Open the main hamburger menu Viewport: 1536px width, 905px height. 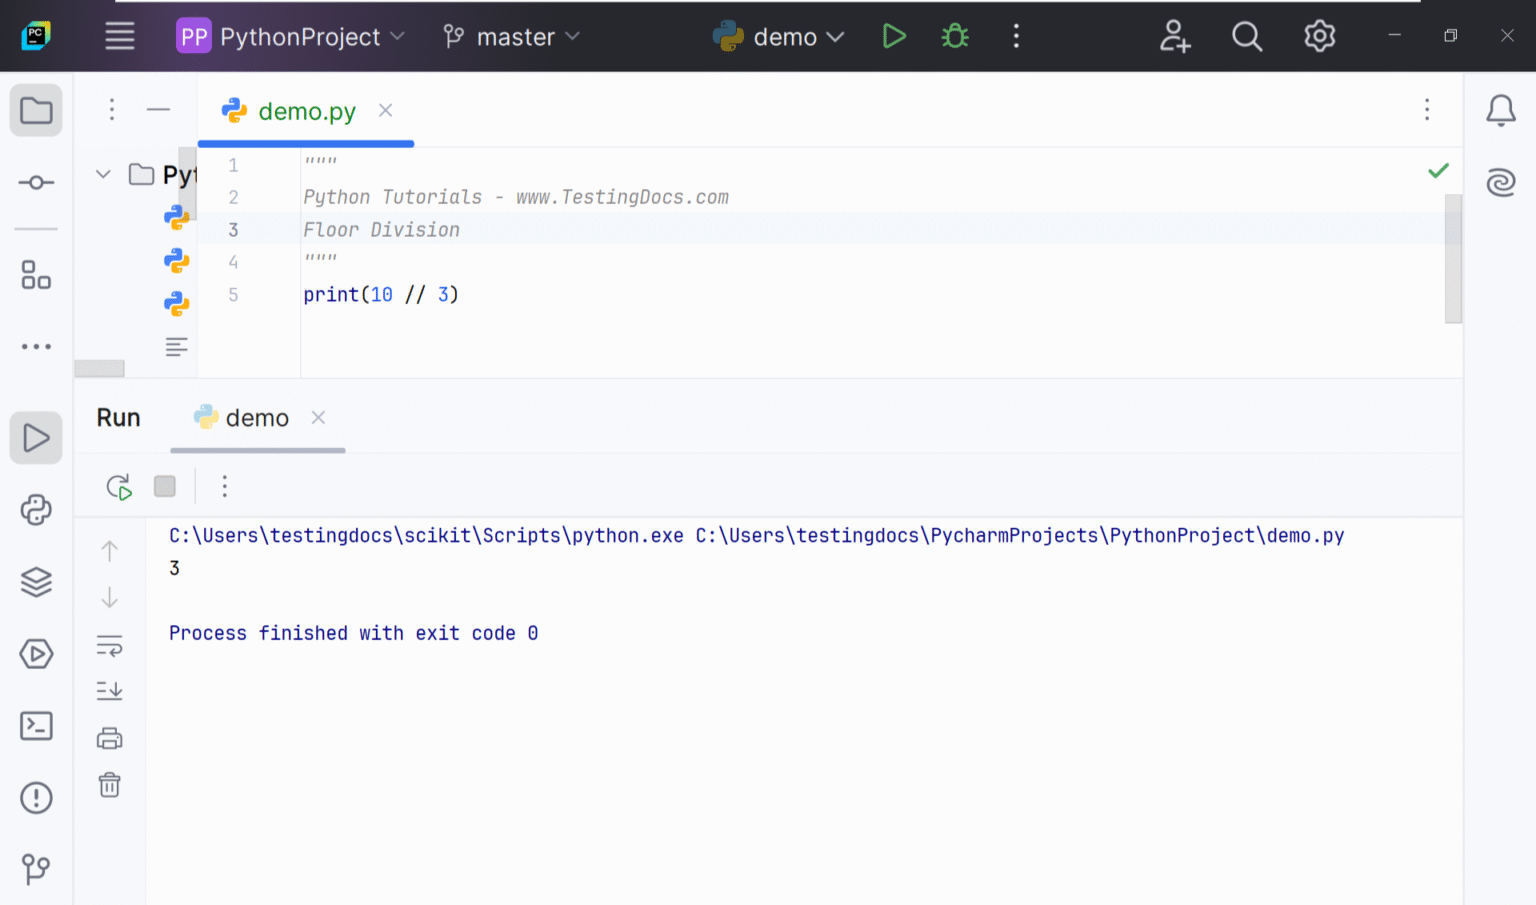pyautogui.click(x=119, y=36)
